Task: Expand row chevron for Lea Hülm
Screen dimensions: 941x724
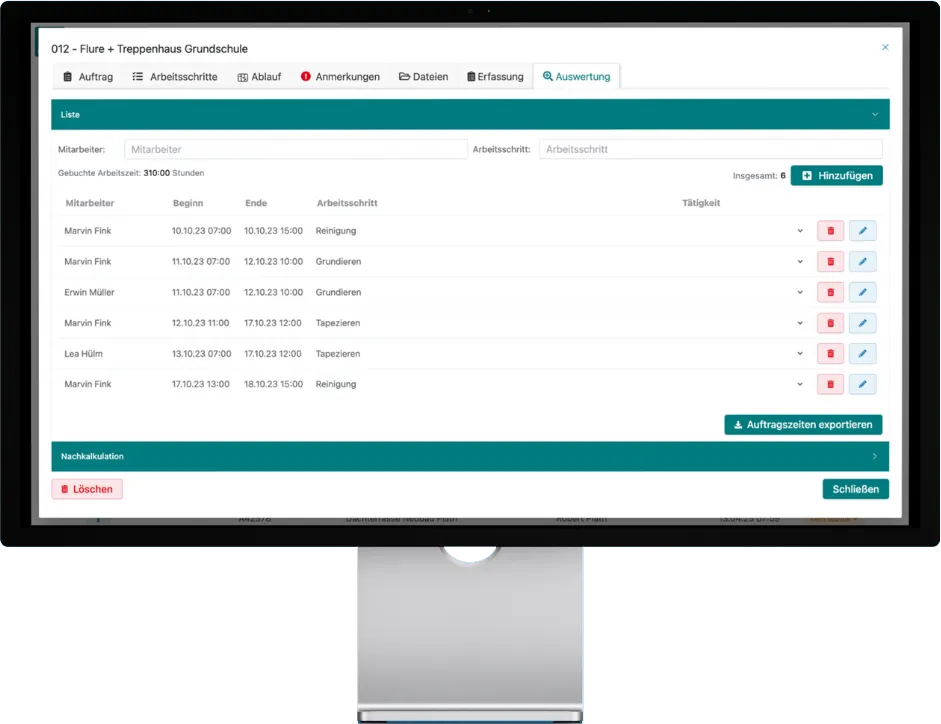Action: click(800, 354)
